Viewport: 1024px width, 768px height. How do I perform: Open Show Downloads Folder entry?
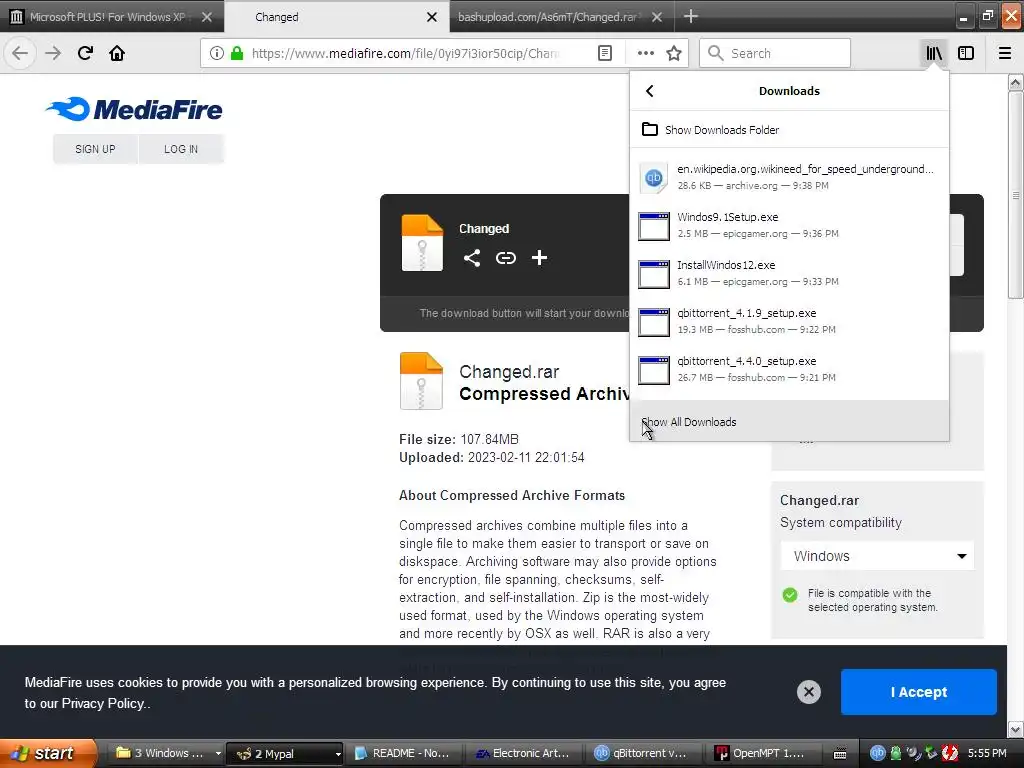tap(790, 129)
